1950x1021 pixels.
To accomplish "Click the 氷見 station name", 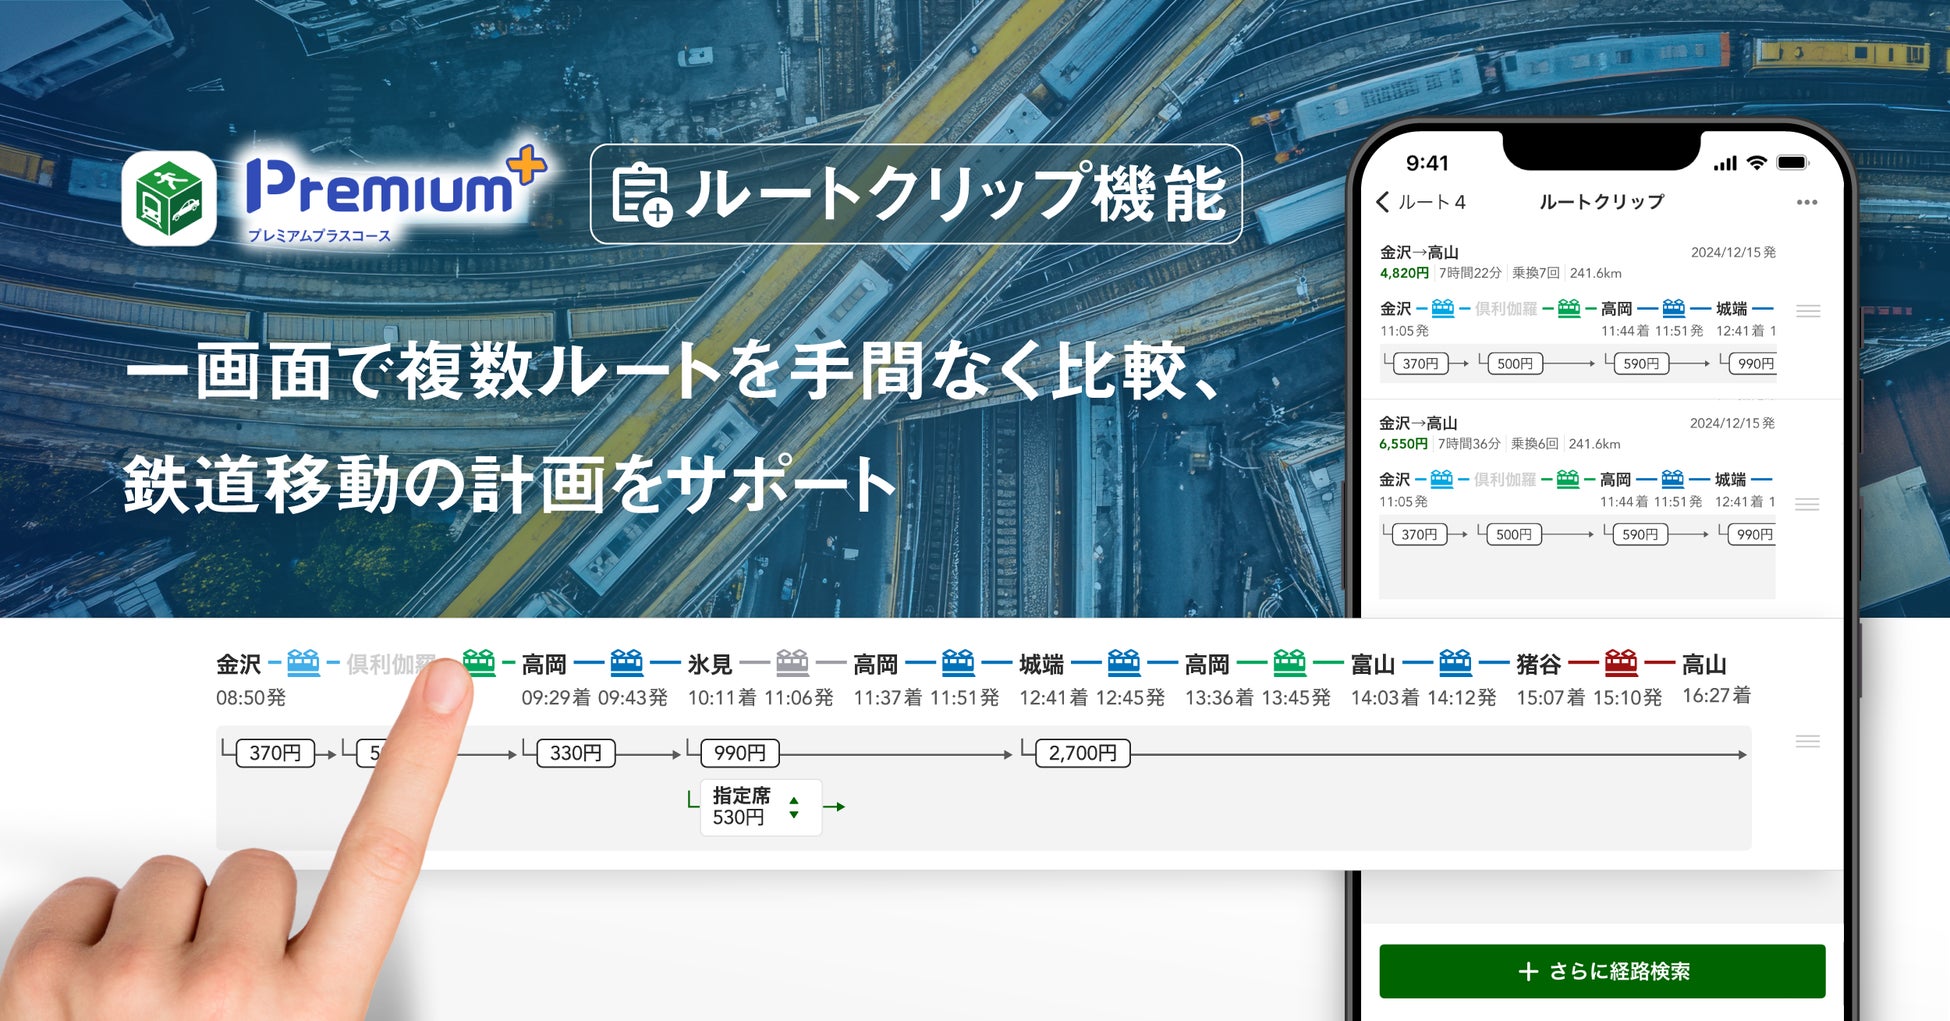I will pyautogui.click(x=710, y=664).
